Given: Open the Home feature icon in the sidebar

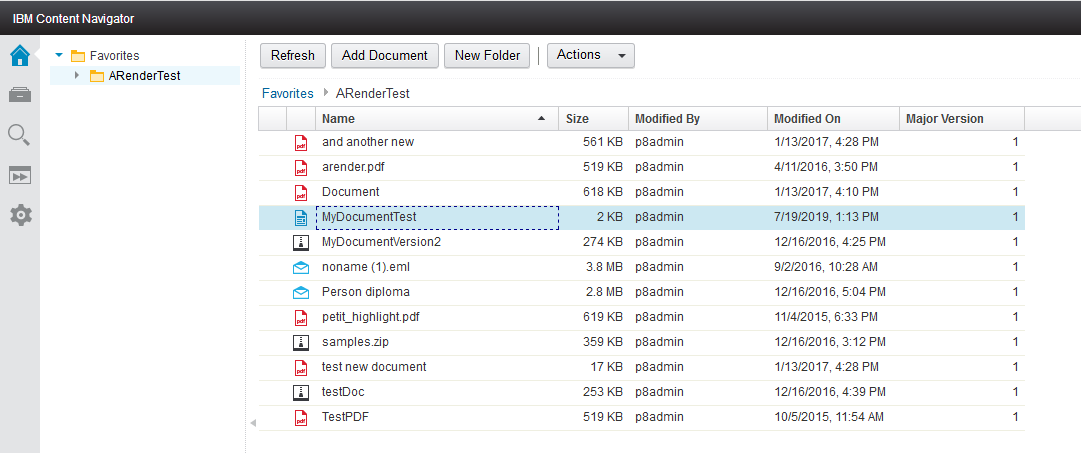Looking at the screenshot, I should click(20, 55).
